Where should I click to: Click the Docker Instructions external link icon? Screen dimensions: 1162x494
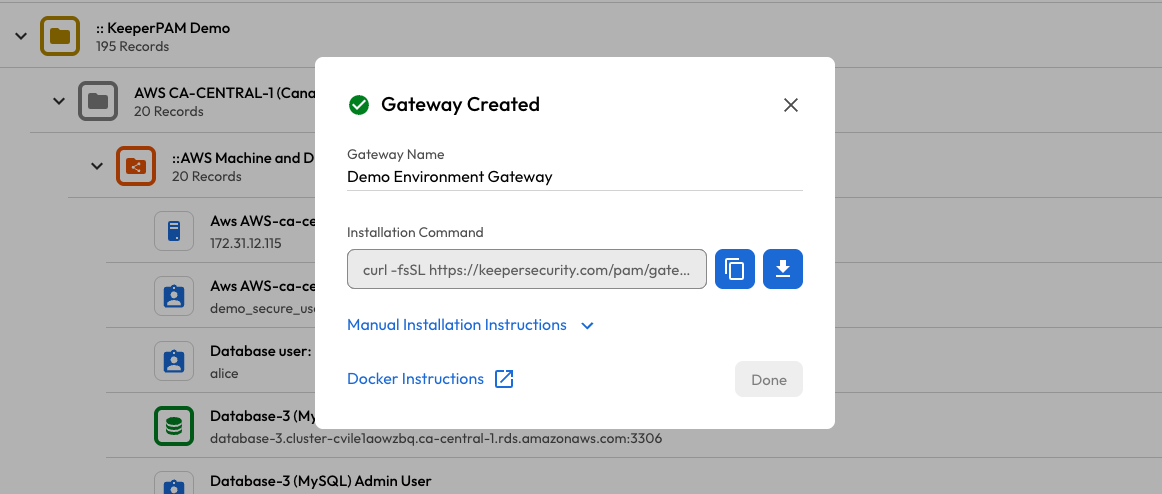(x=504, y=379)
